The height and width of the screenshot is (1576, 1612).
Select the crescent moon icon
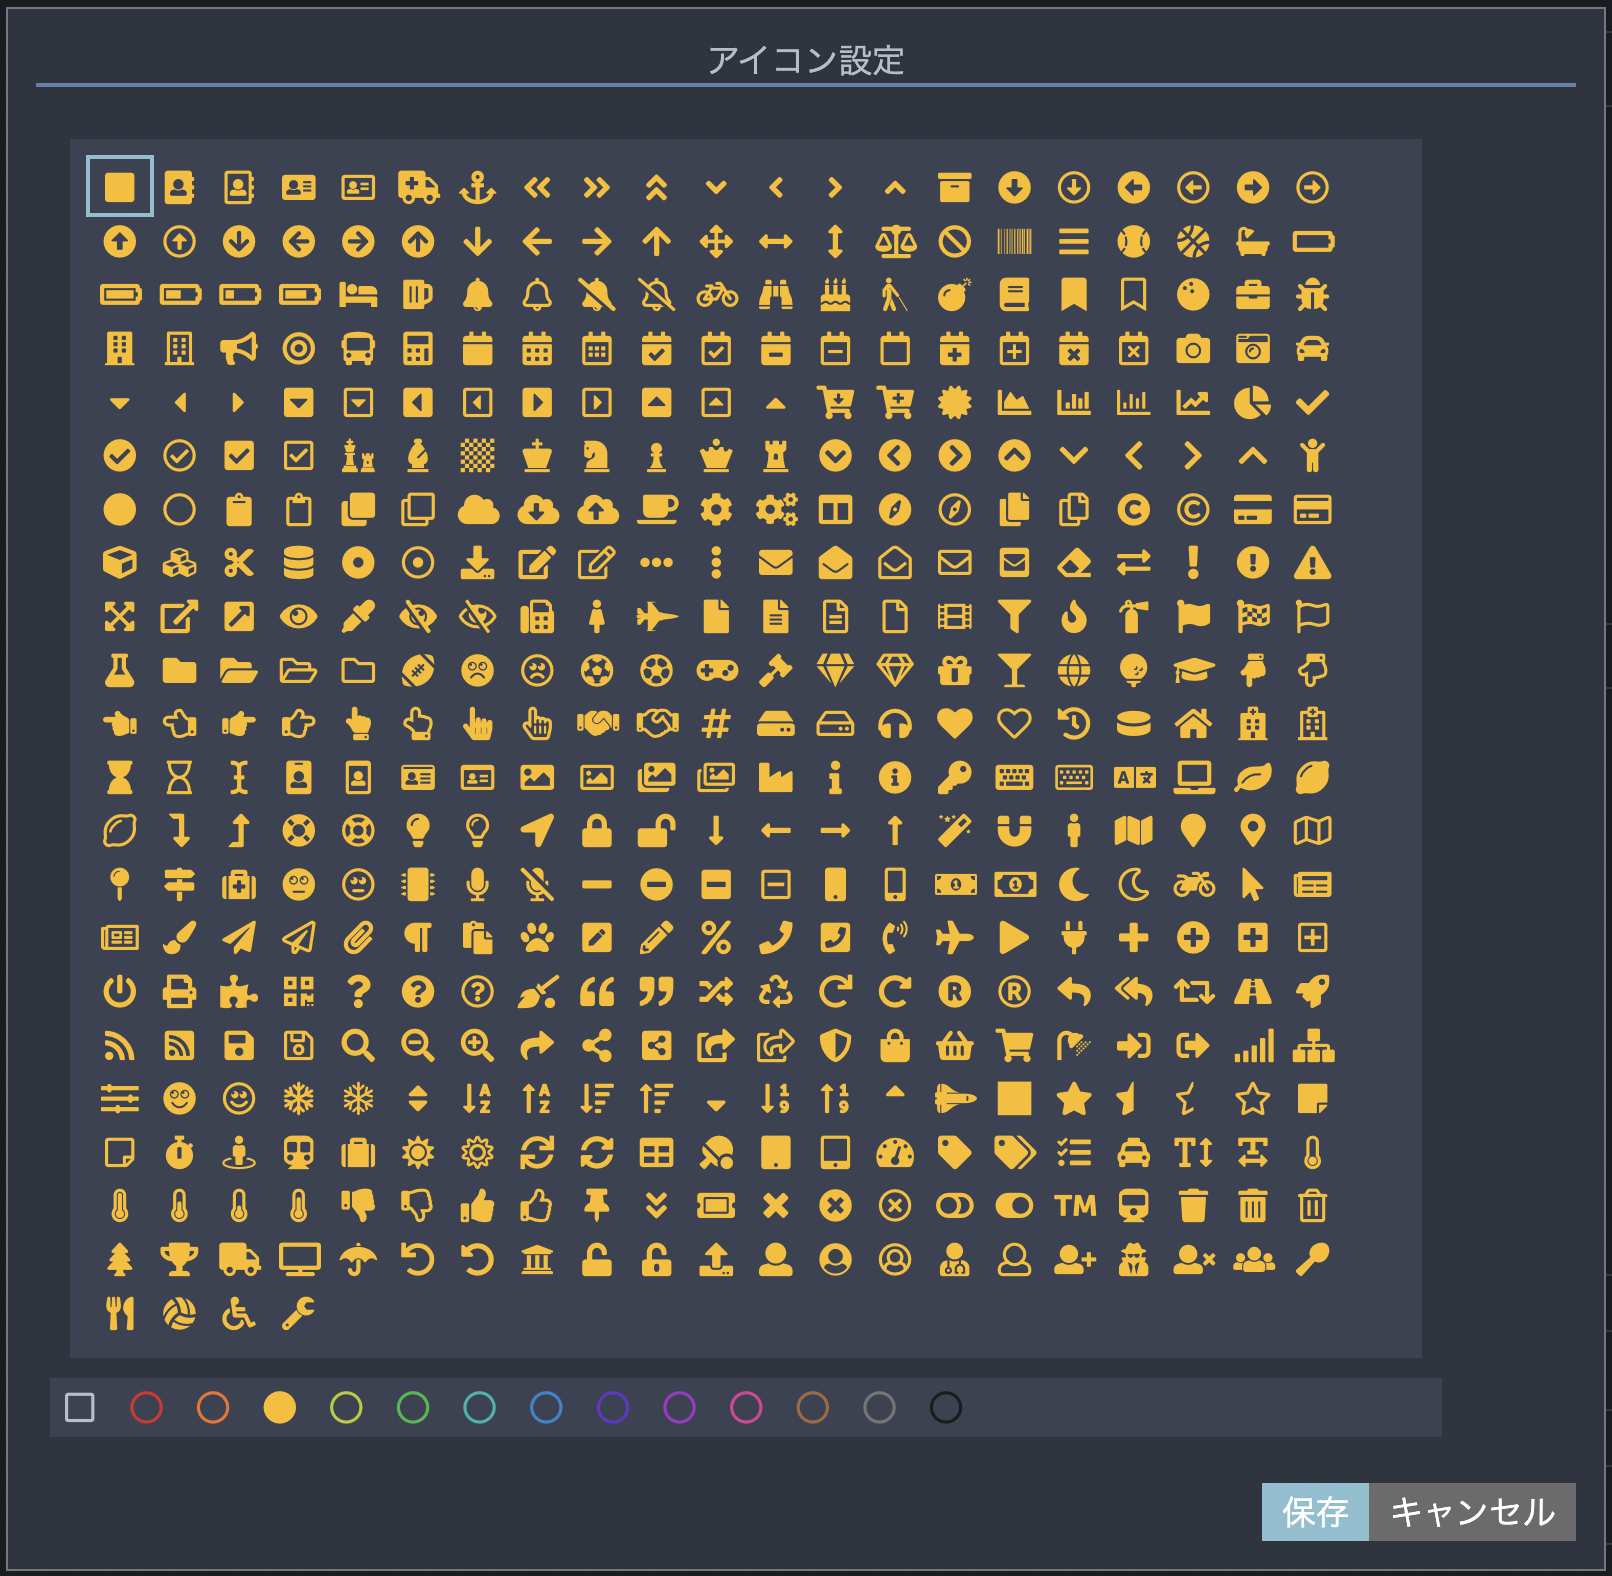tap(1074, 884)
